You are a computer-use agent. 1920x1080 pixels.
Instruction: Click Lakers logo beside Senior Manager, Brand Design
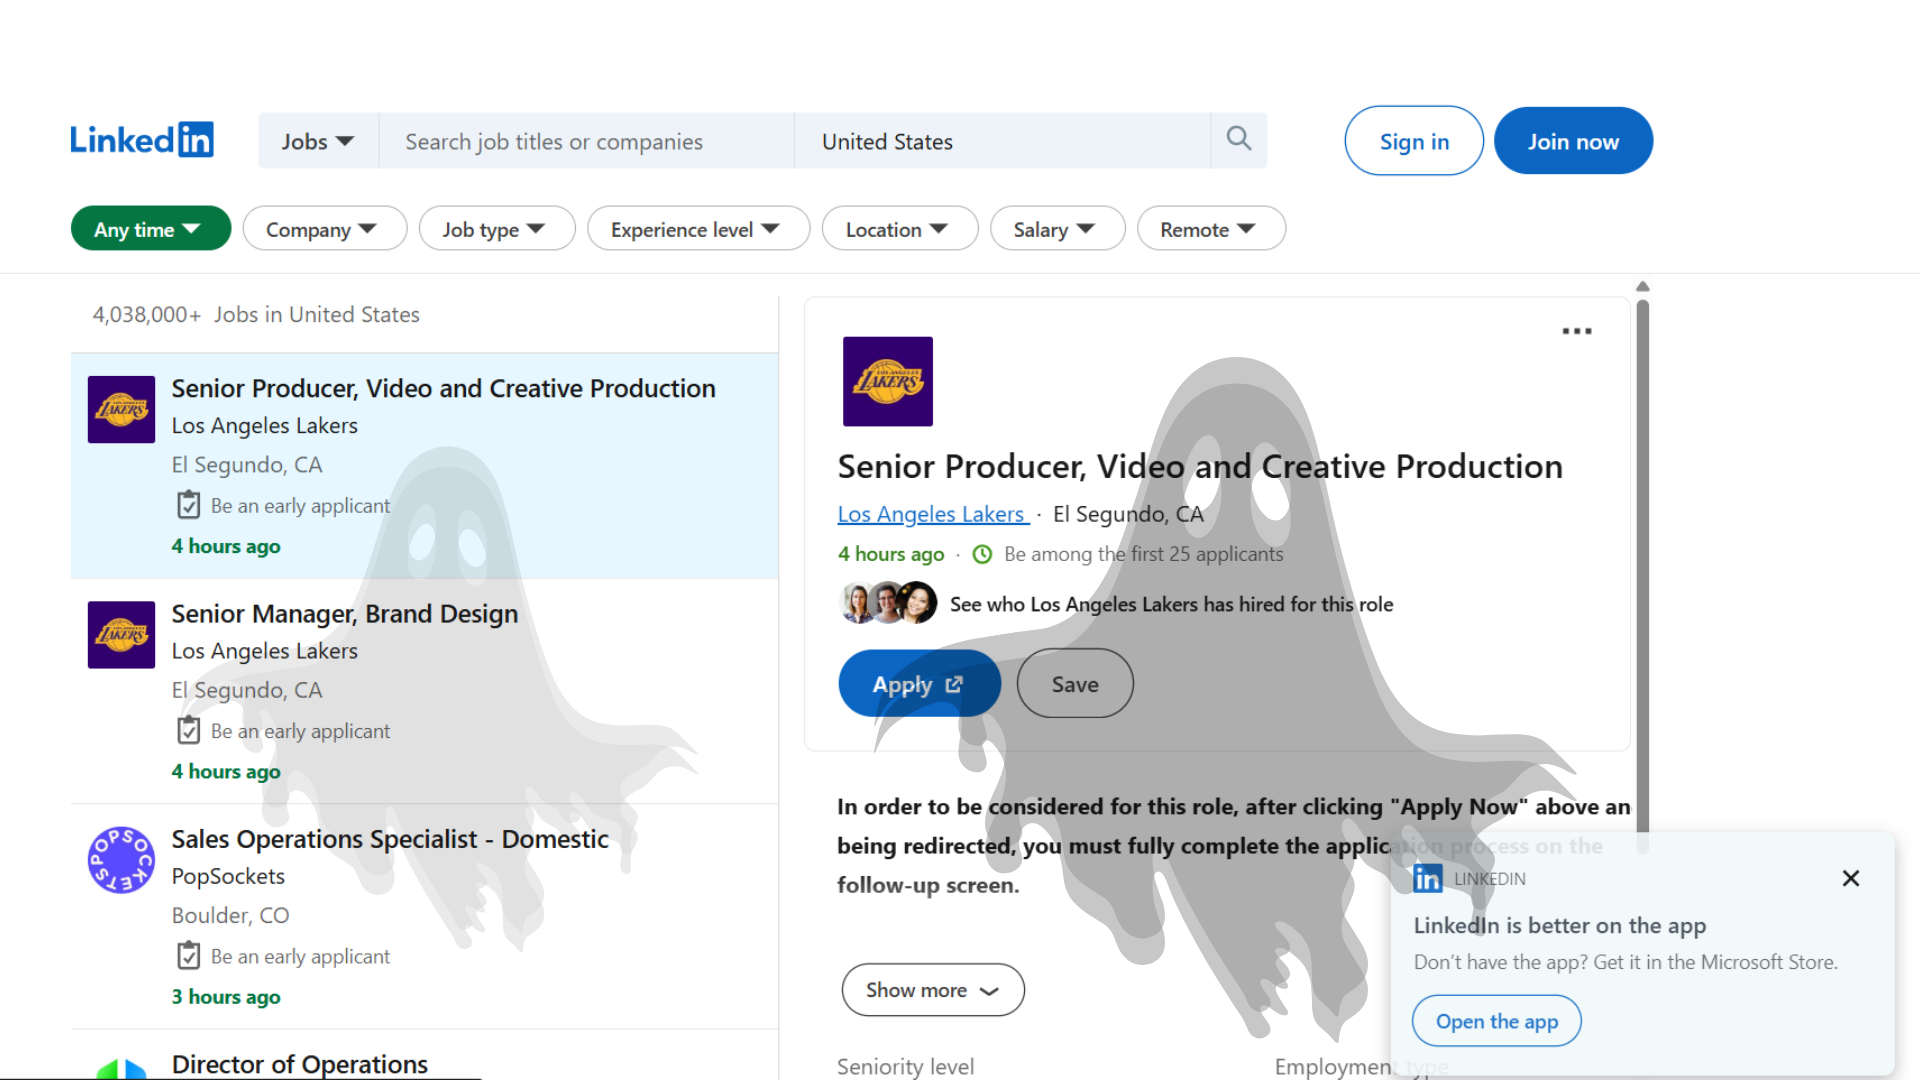point(121,634)
